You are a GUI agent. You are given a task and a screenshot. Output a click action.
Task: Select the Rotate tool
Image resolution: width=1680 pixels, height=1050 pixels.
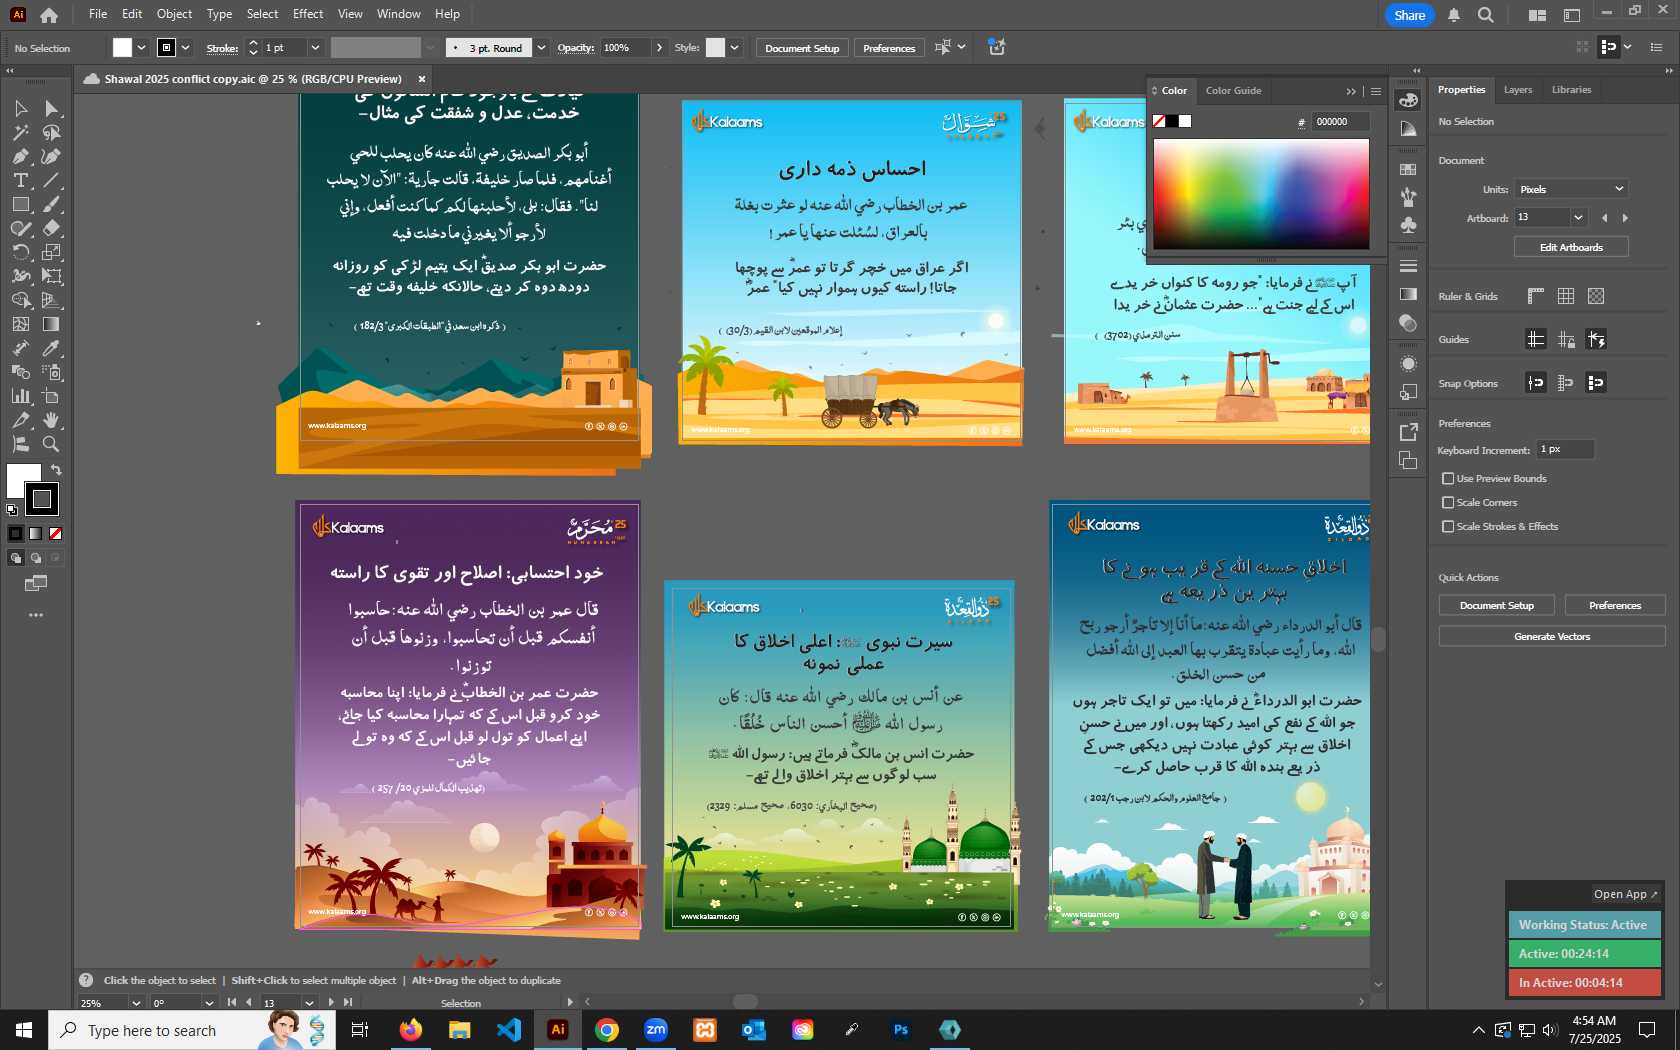pos(20,252)
